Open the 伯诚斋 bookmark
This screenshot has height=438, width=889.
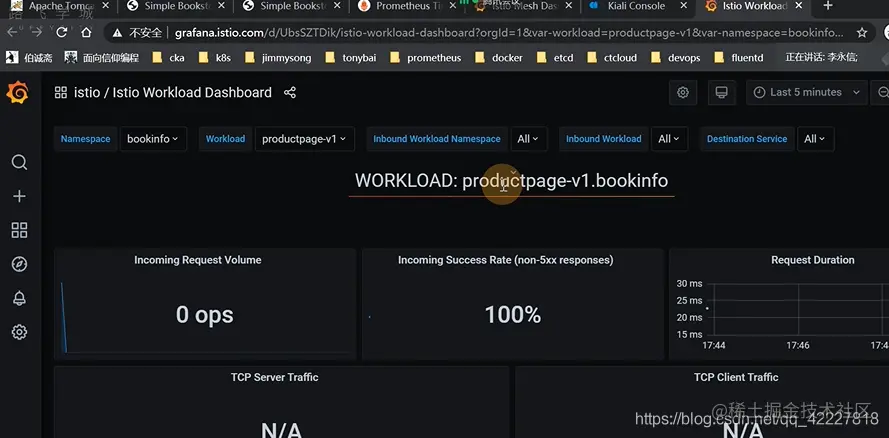[29, 58]
